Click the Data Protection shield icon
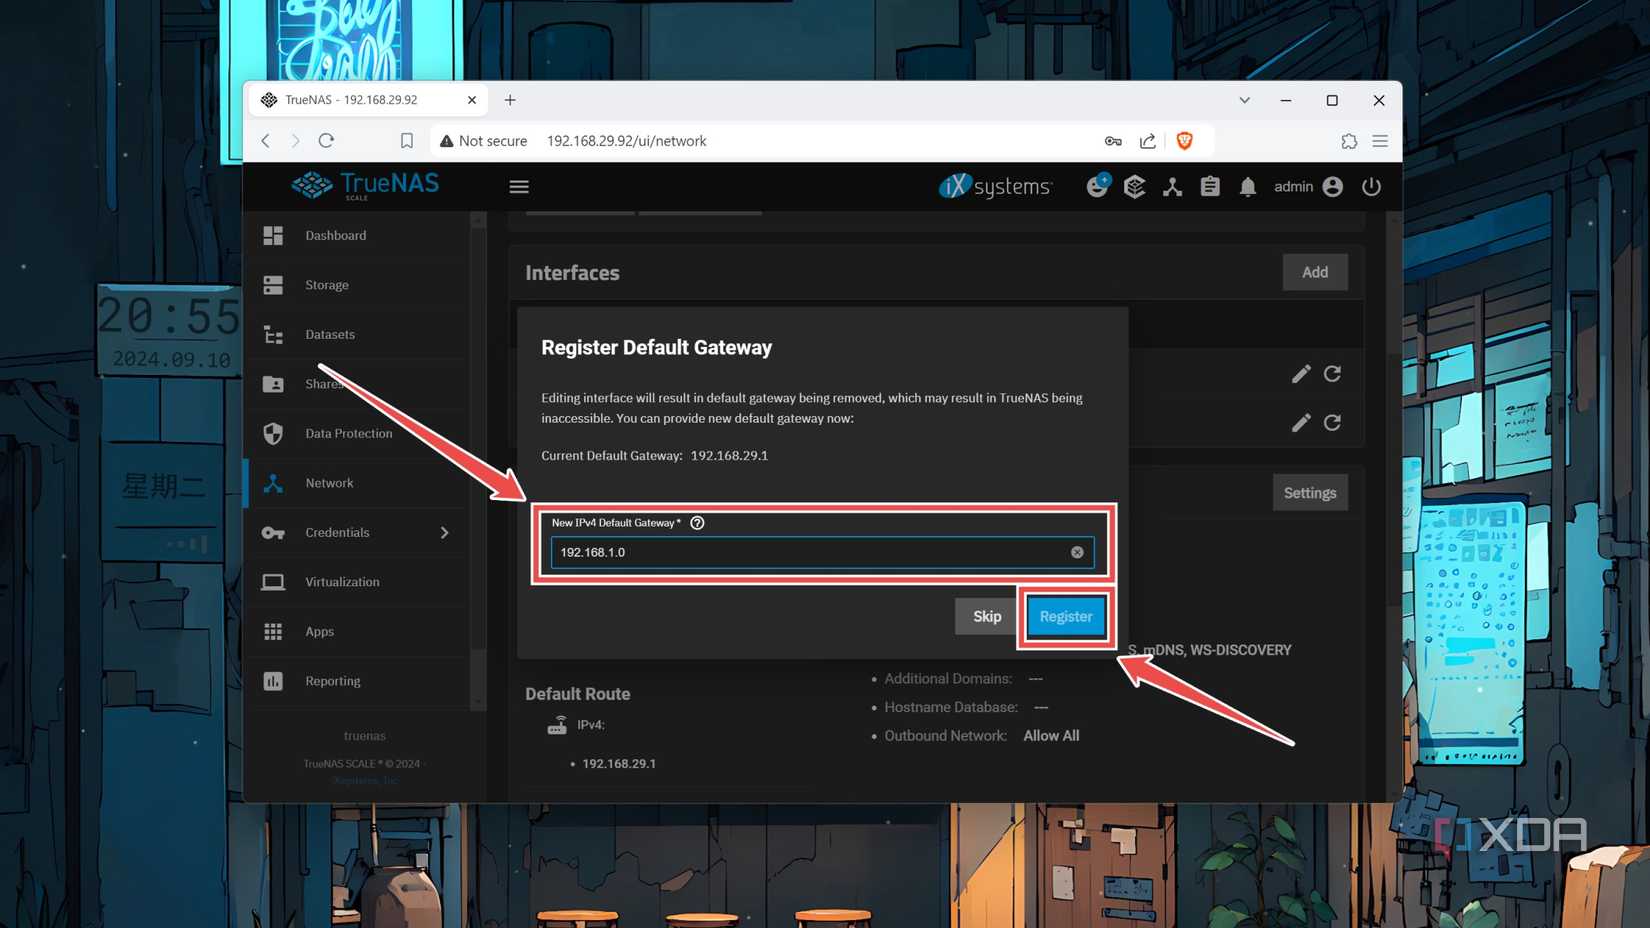Screen dimensions: 1650x928 click(x=273, y=433)
